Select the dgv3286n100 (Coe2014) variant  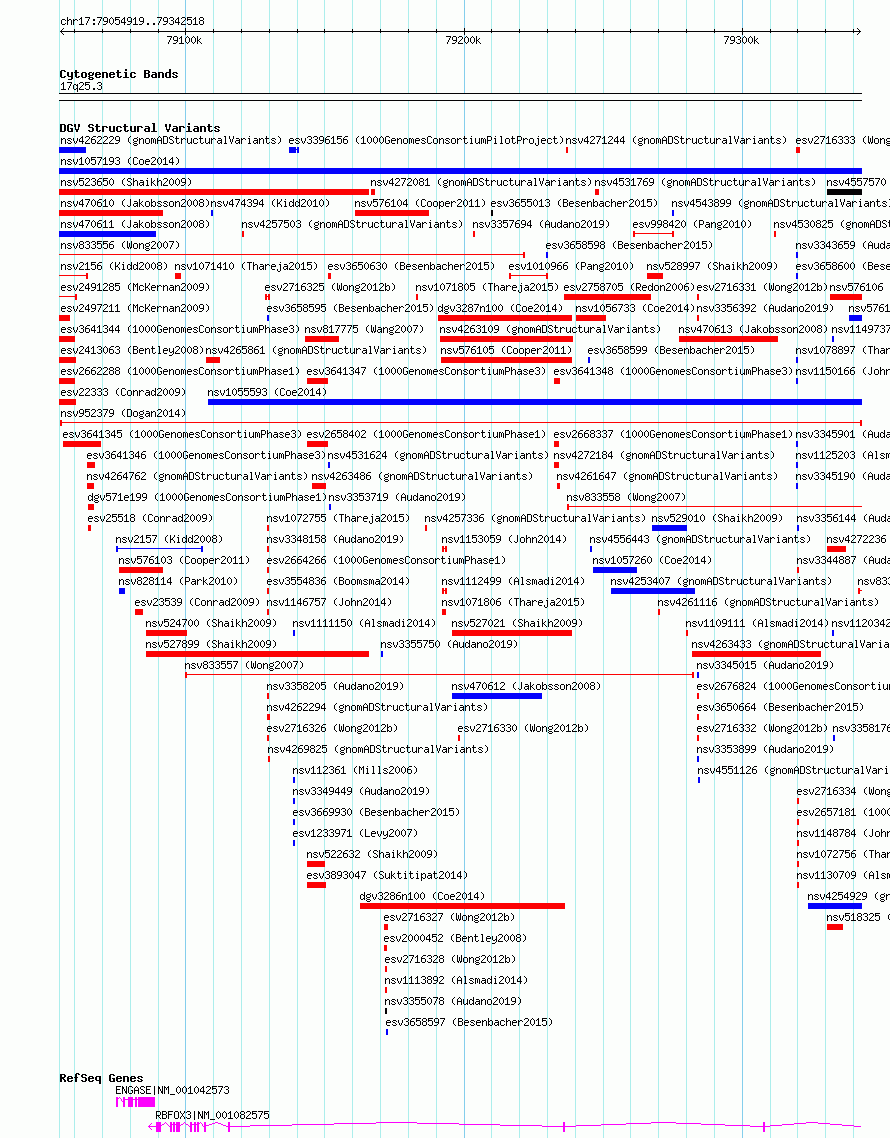pos(422,898)
